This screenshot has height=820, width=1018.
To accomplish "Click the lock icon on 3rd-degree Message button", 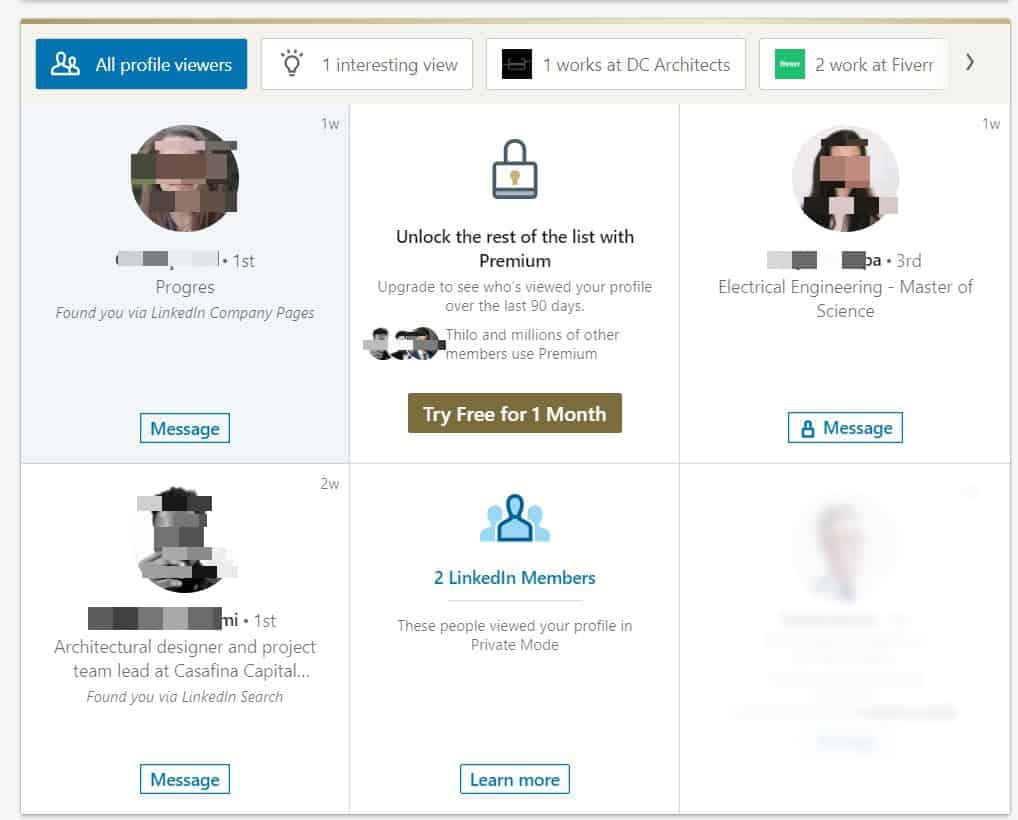I will [x=807, y=429].
